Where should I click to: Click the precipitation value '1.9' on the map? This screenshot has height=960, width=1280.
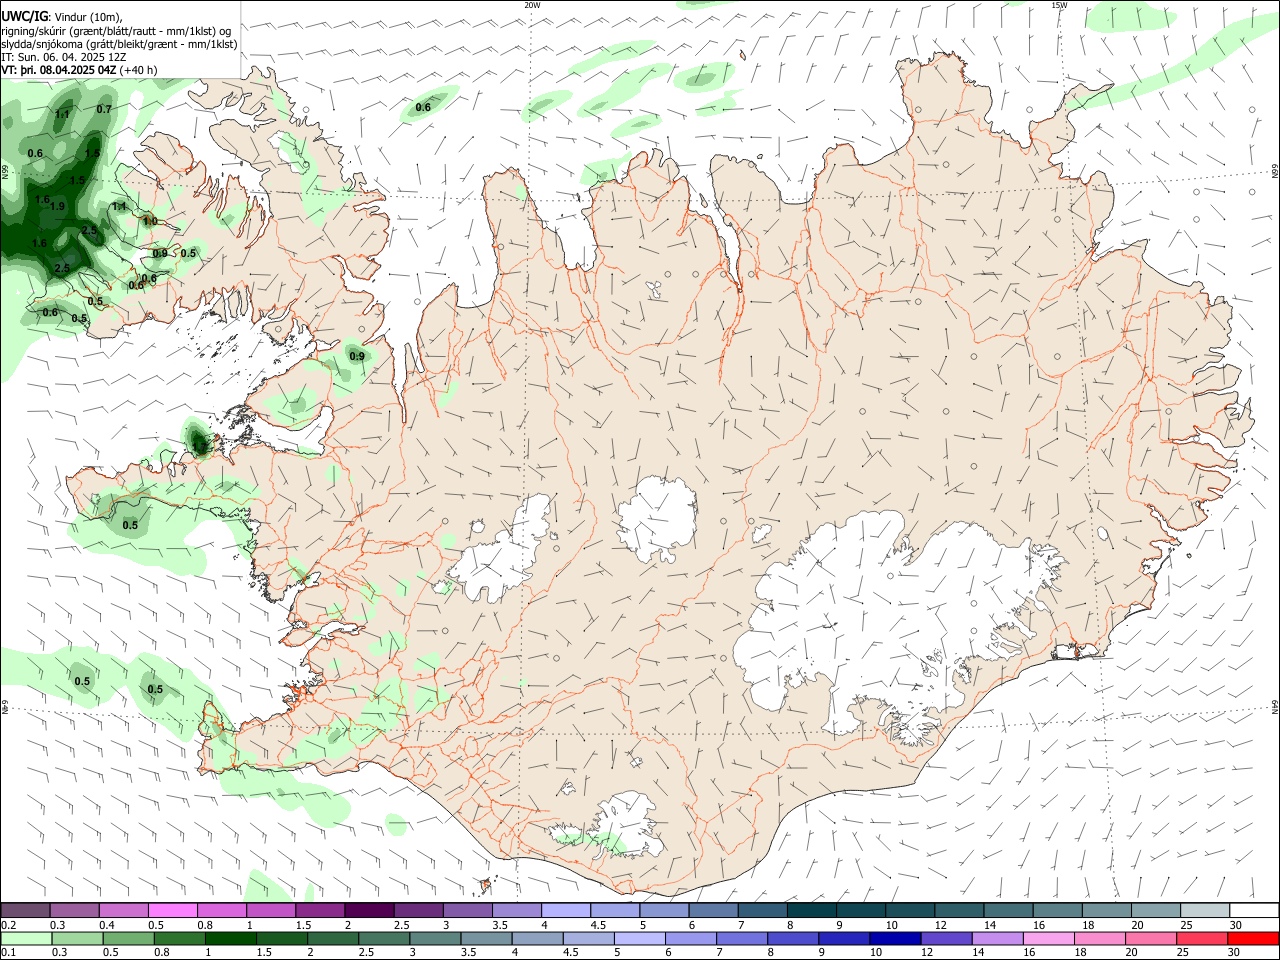(57, 206)
